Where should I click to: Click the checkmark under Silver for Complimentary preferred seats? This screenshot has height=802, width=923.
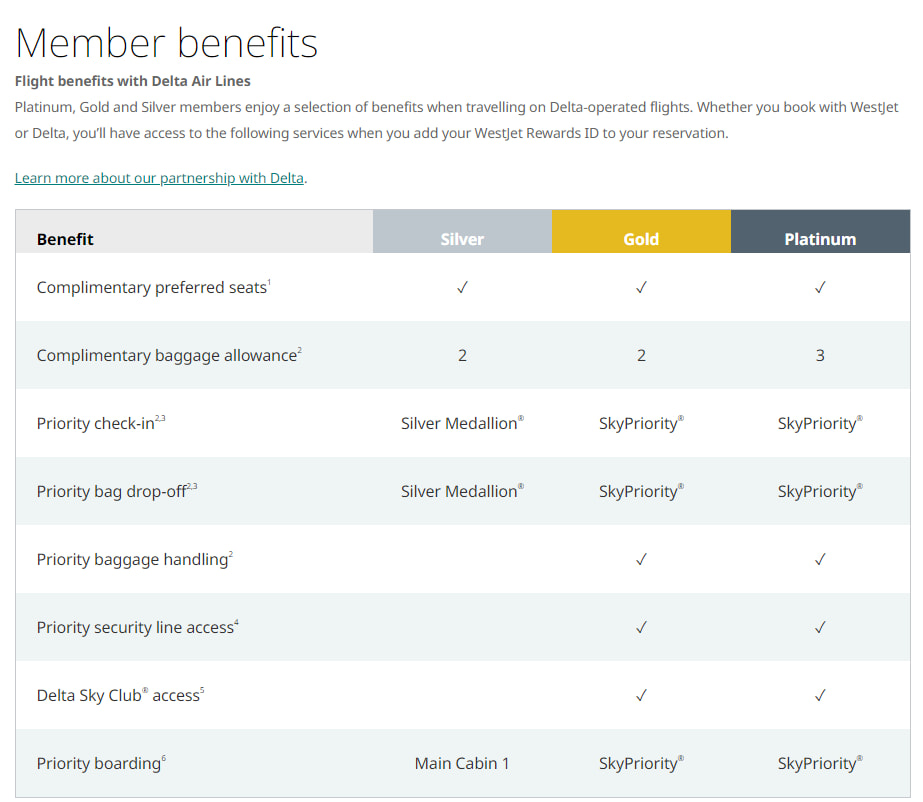coord(462,287)
